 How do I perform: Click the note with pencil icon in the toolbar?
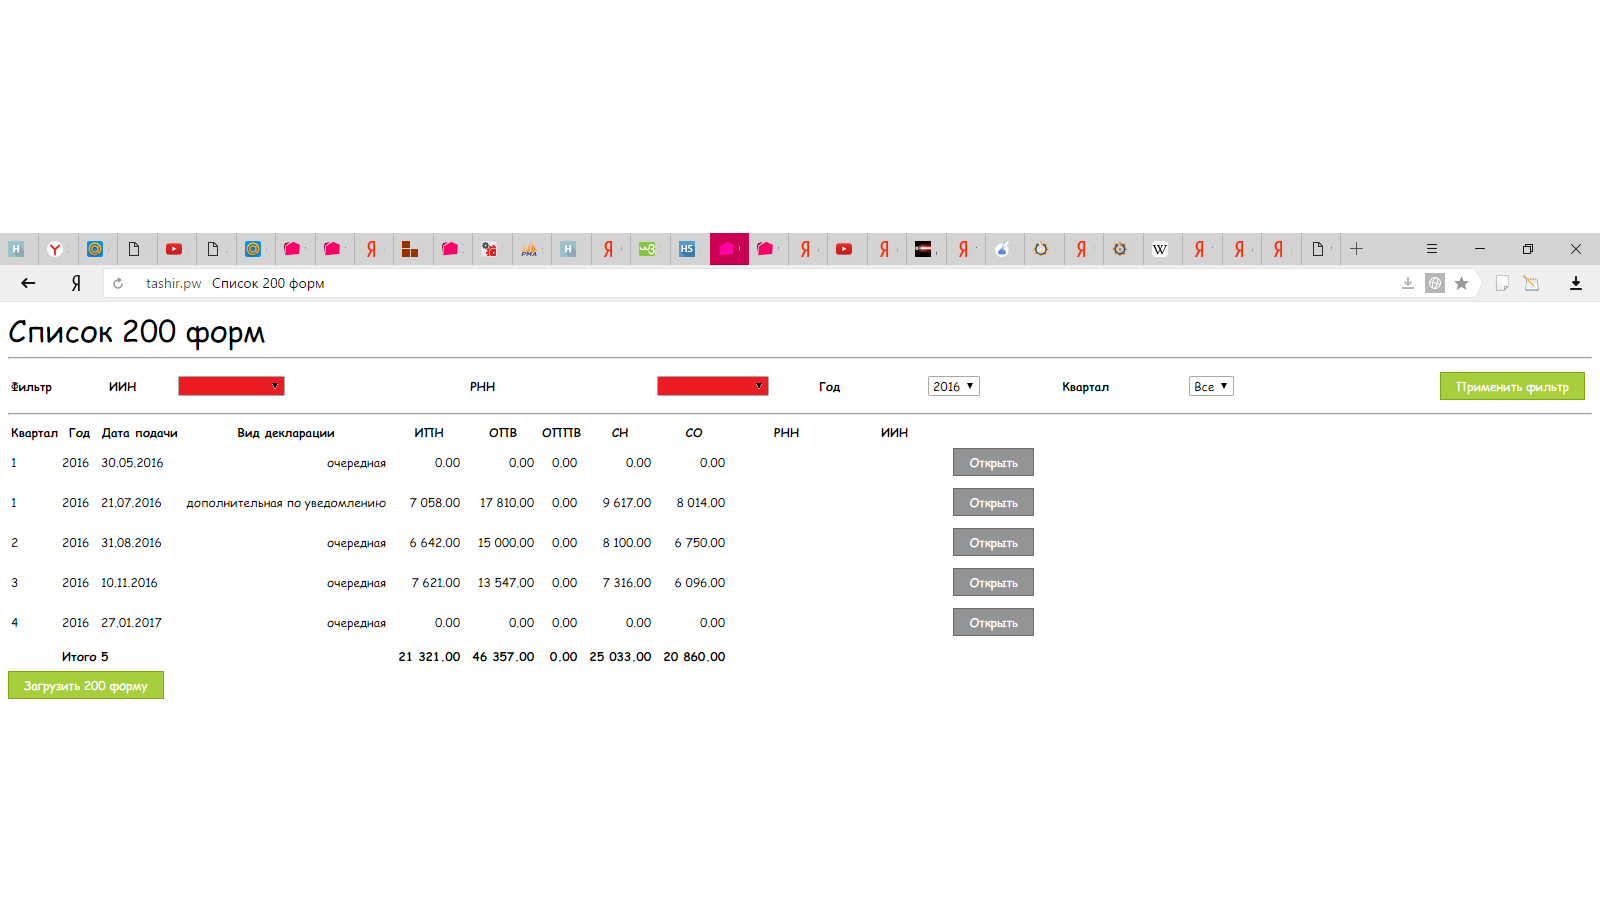(1531, 283)
